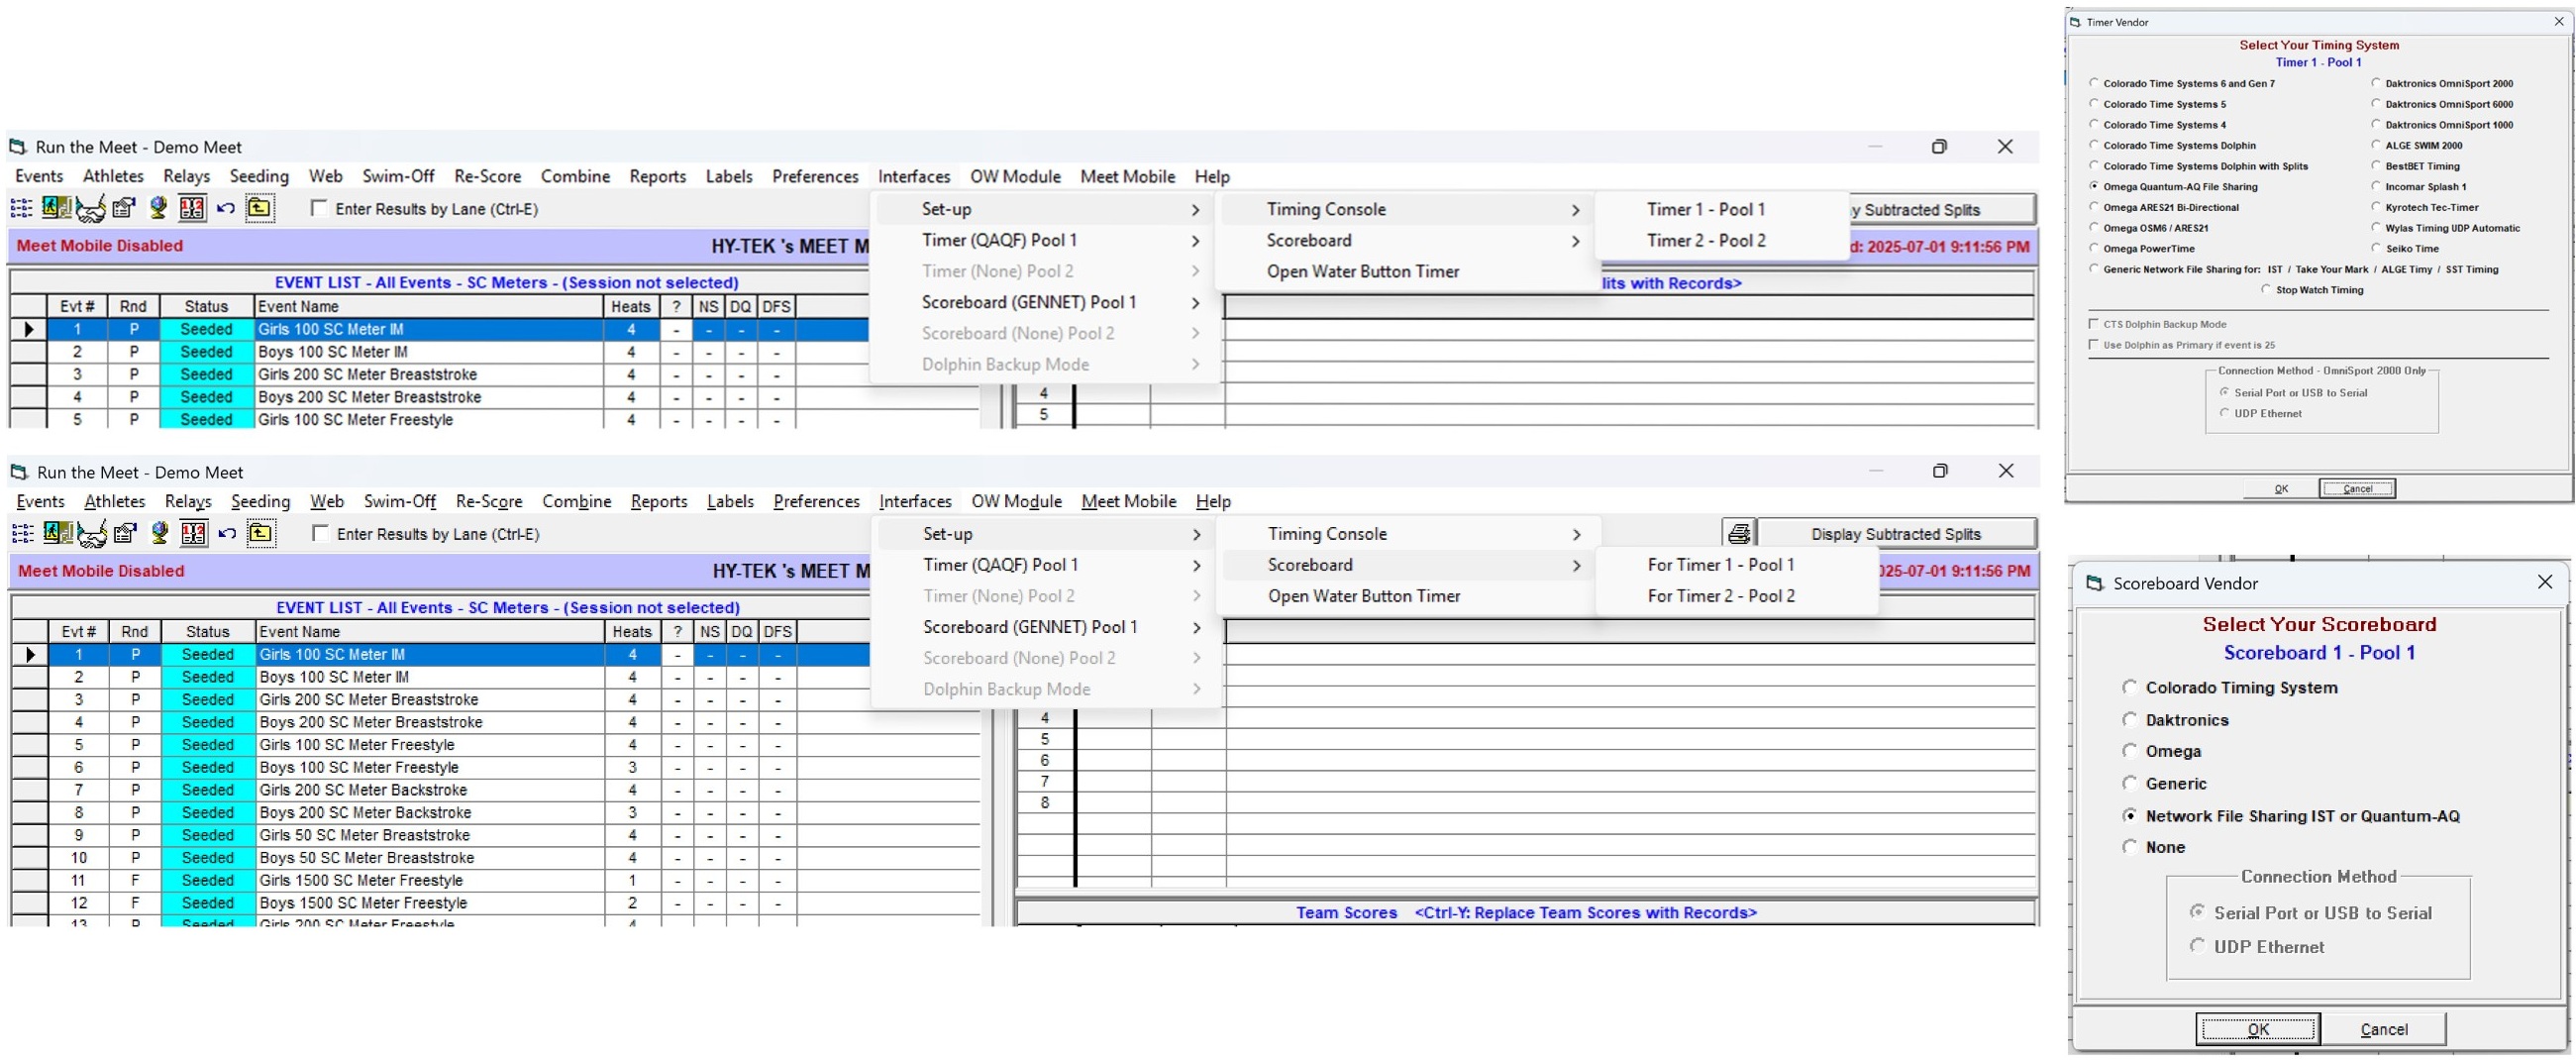
Task: Choose For Timer 2 - Pool 2 scoreboard entry
Action: 1721,596
